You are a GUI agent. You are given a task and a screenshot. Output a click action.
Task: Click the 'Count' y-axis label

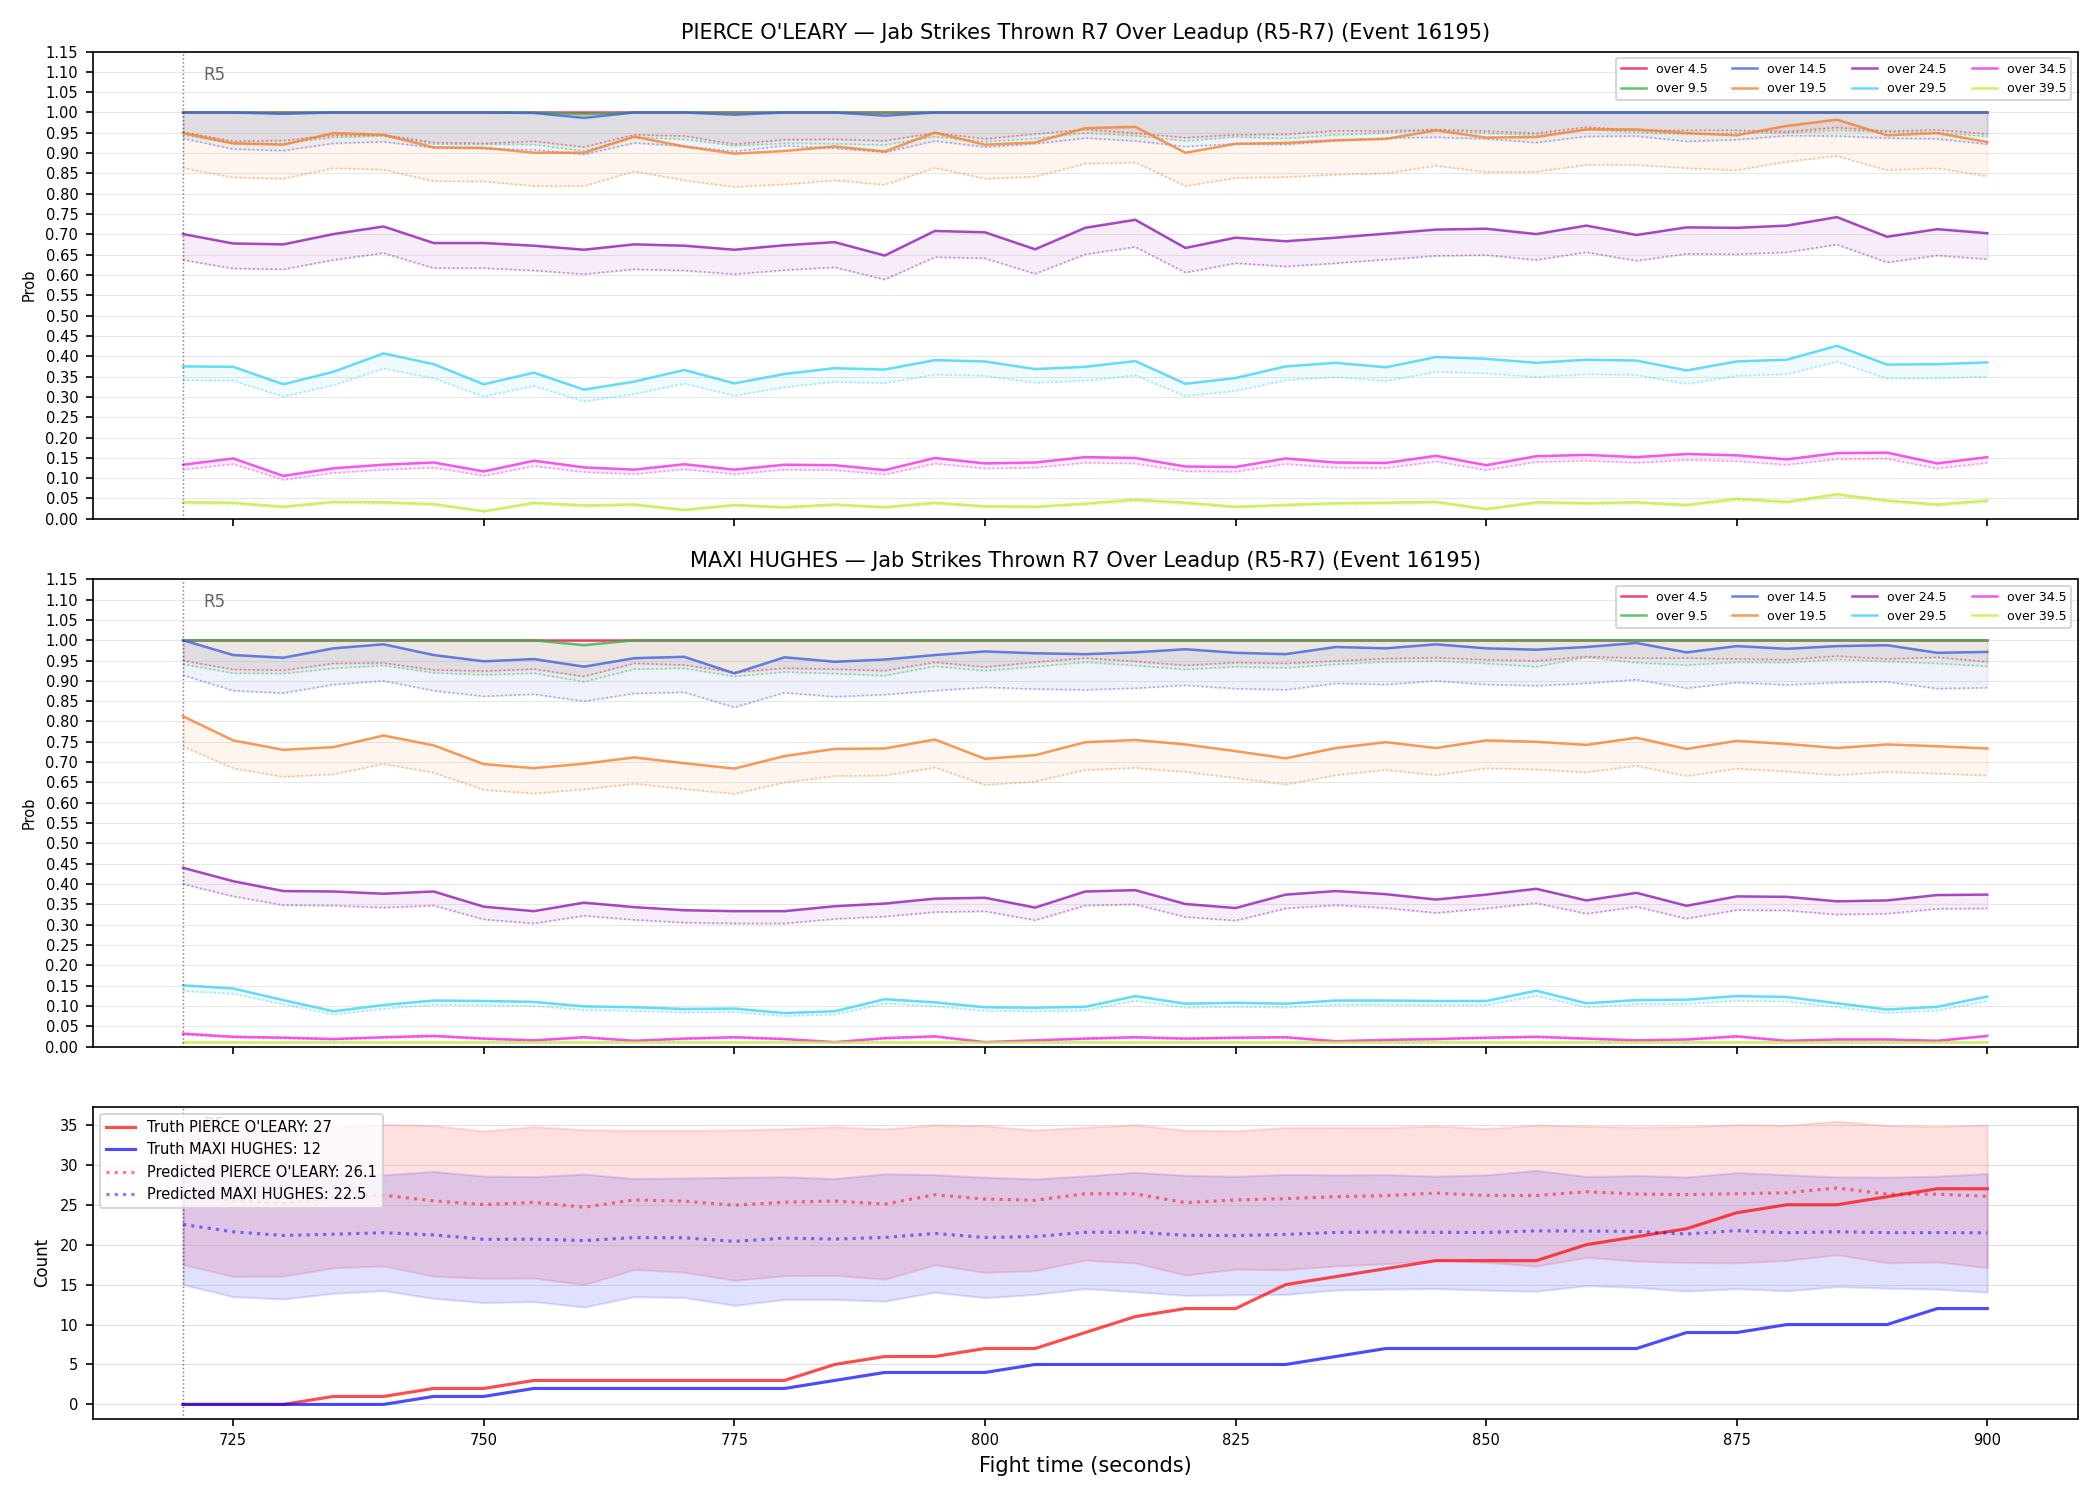[41, 1263]
